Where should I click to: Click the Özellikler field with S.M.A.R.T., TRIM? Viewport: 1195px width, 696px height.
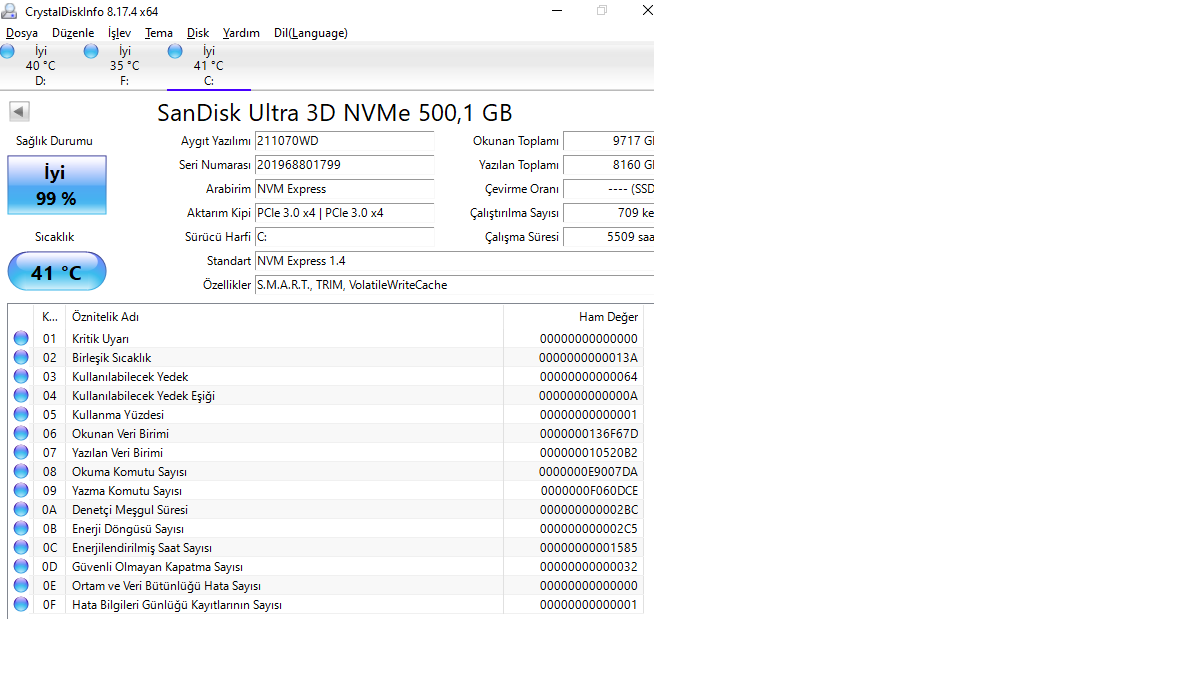tap(454, 285)
